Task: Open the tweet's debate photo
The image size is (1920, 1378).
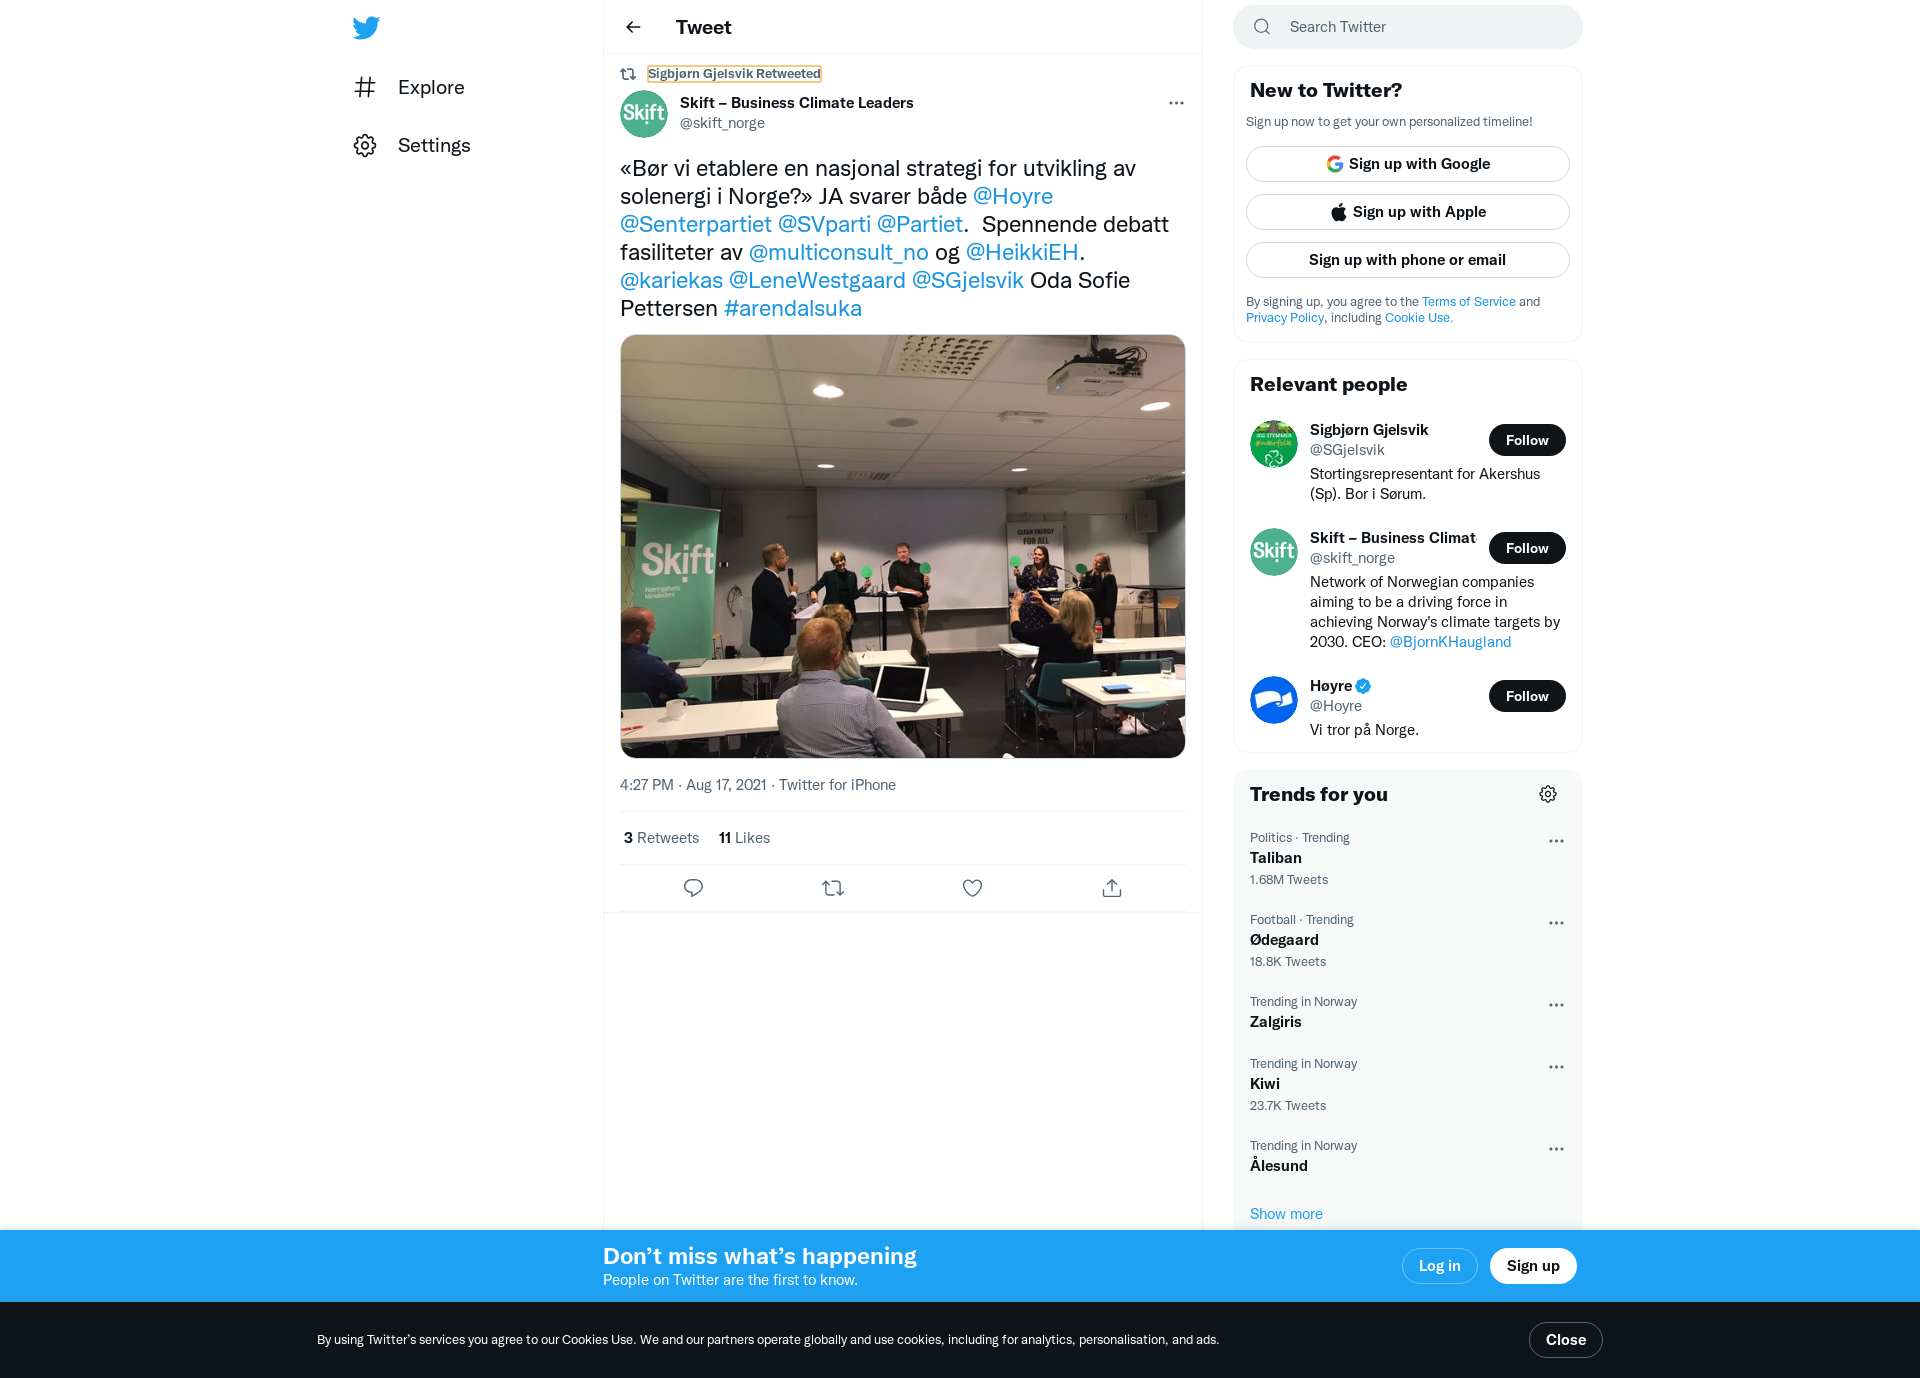Action: click(903, 546)
